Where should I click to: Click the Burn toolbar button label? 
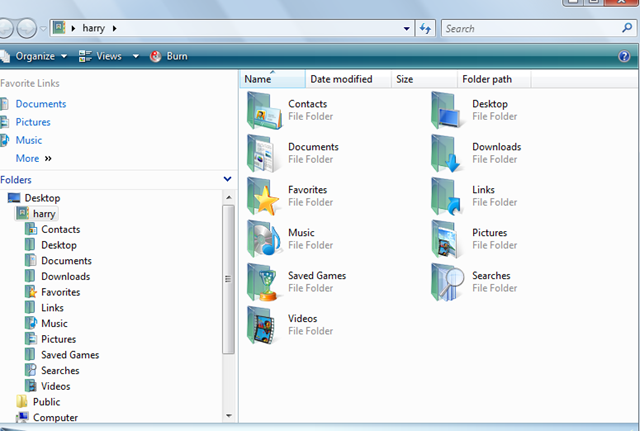coord(177,56)
